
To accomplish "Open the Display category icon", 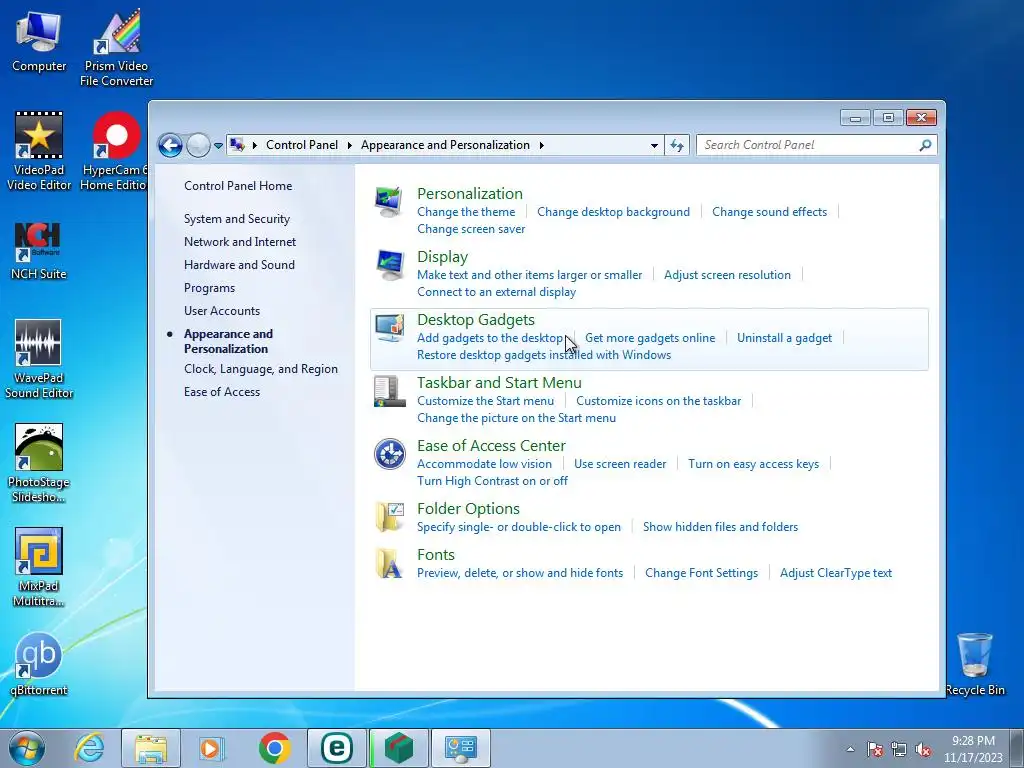I will point(389,265).
